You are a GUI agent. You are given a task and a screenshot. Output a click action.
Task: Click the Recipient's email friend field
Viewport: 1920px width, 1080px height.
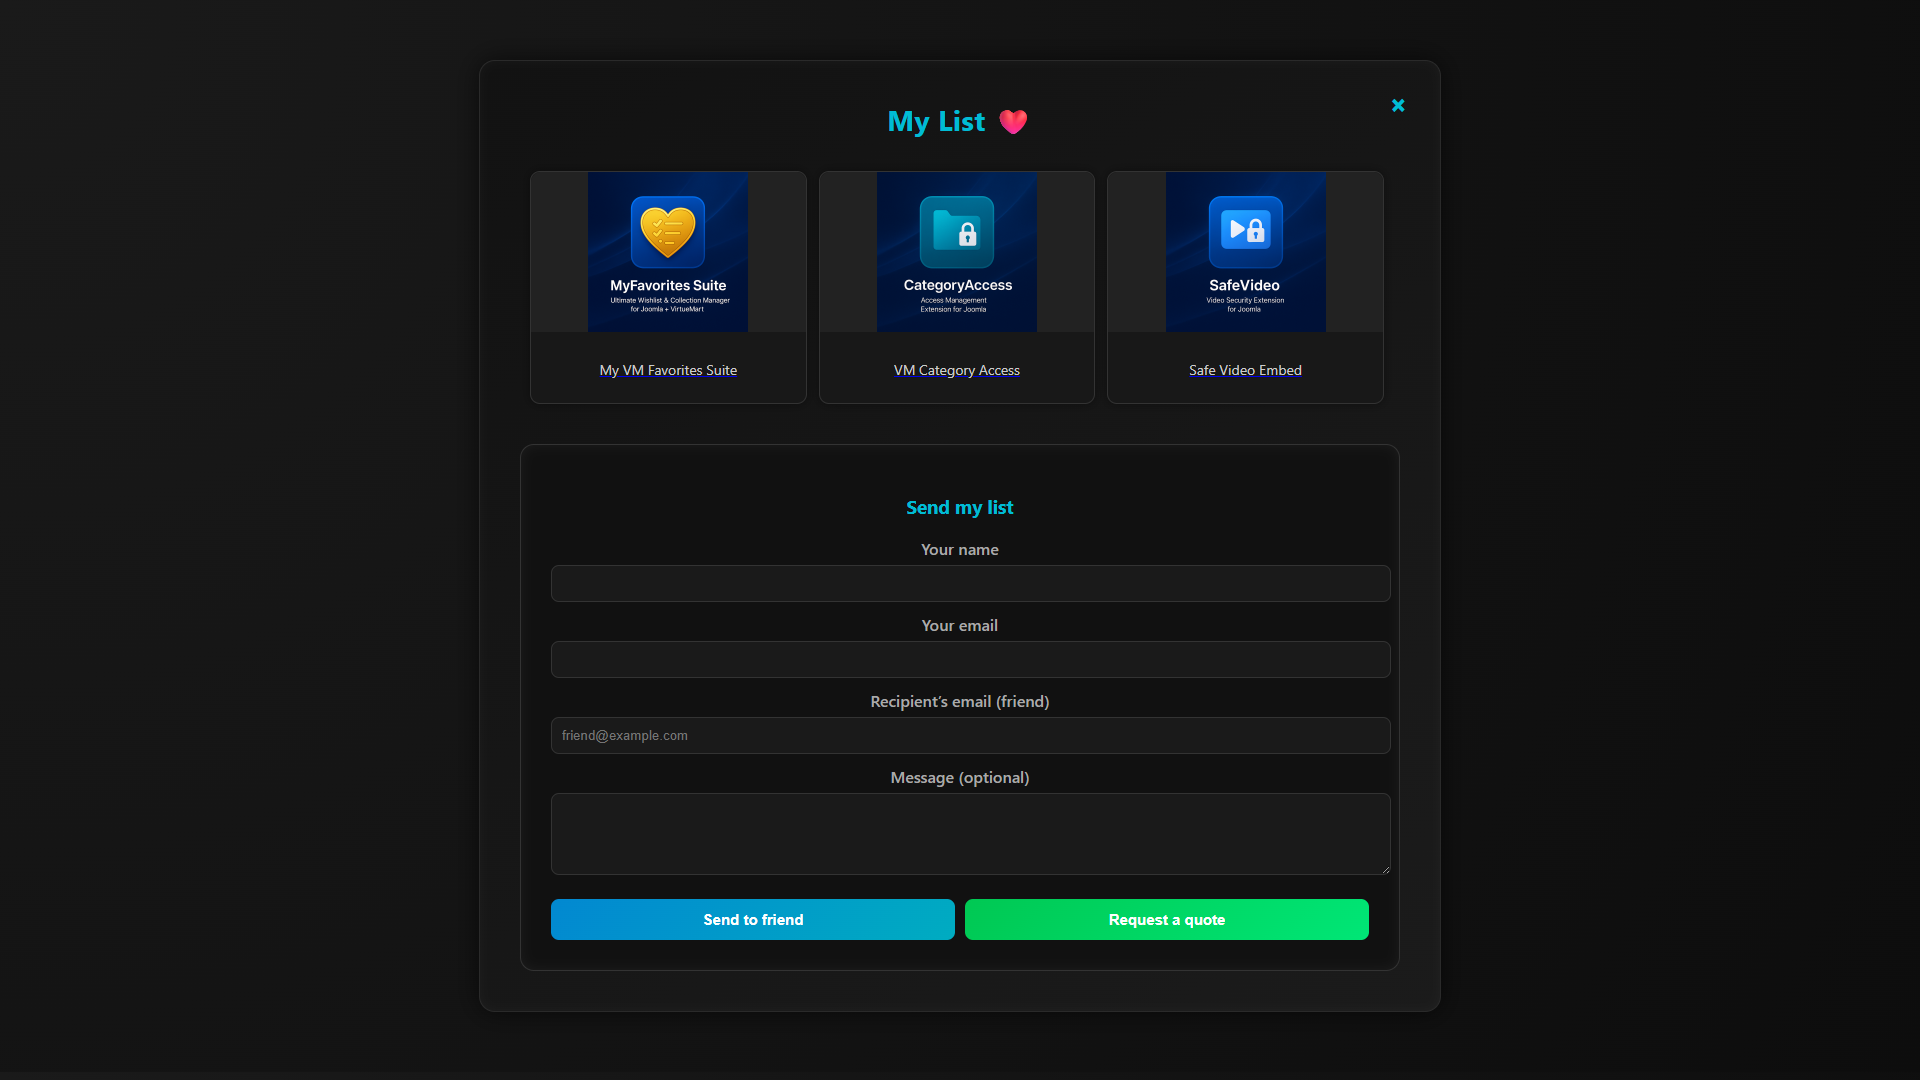(x=970, y=736)
